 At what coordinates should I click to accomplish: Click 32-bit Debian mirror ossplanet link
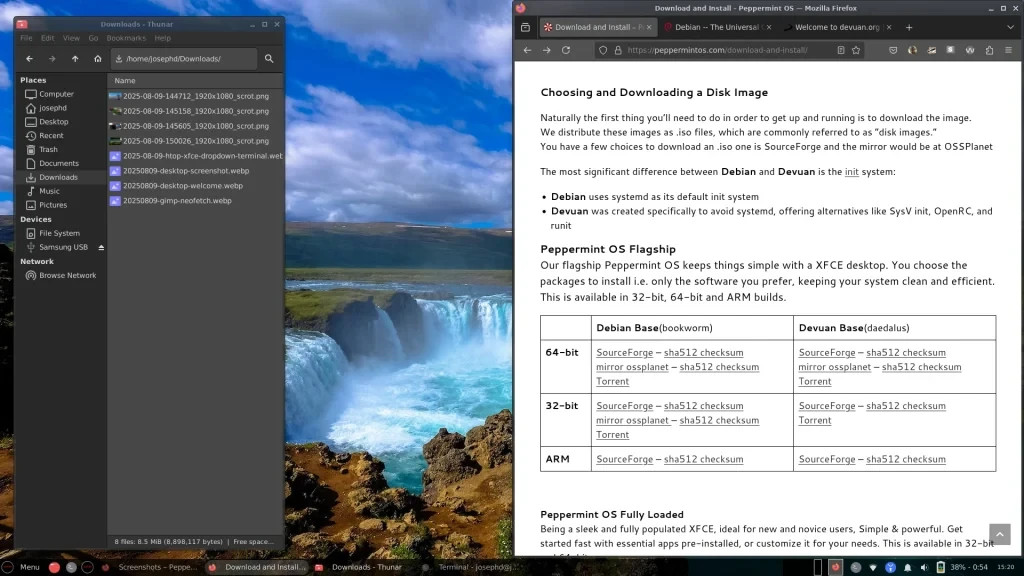632,421
